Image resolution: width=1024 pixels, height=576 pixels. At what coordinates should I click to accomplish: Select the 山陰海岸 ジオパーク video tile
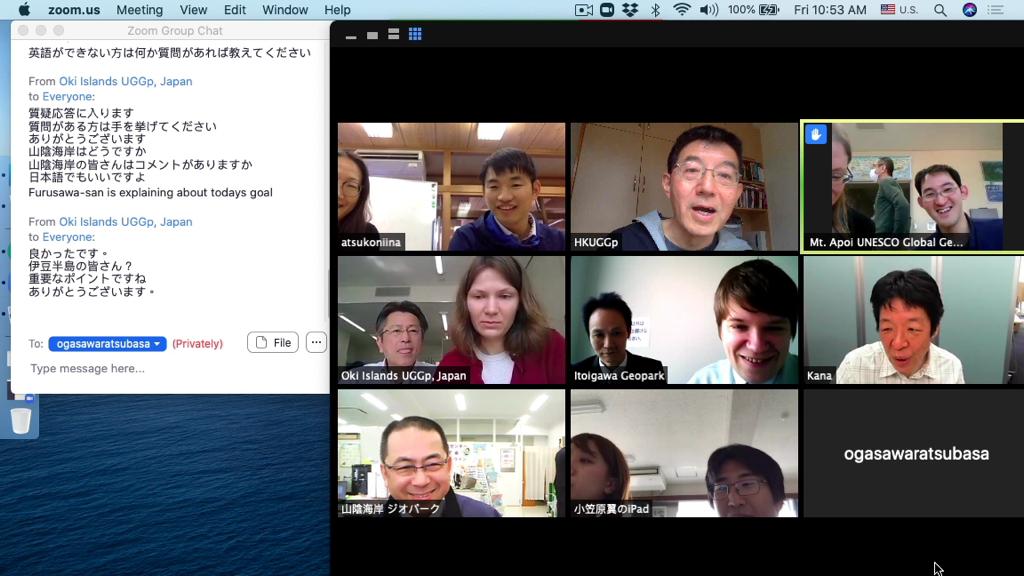tap(451, 453)
